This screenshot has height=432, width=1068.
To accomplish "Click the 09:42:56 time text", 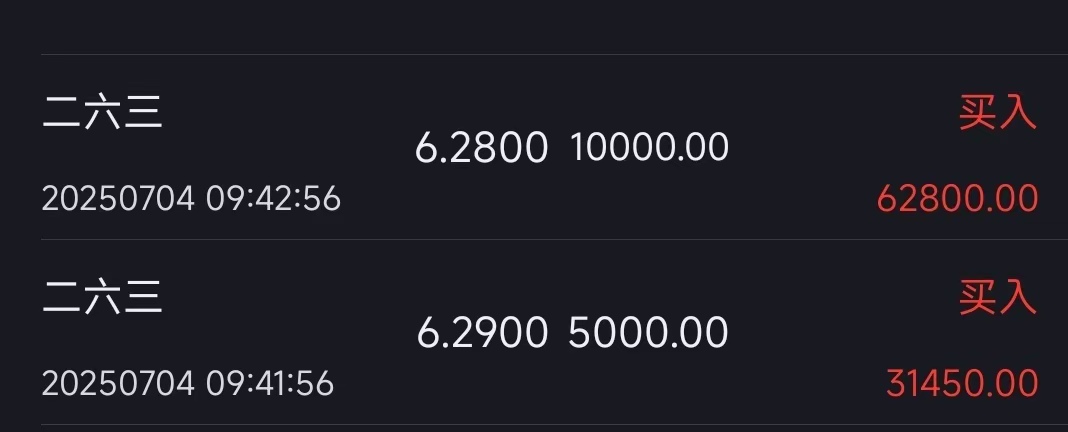I will [273, 199].
